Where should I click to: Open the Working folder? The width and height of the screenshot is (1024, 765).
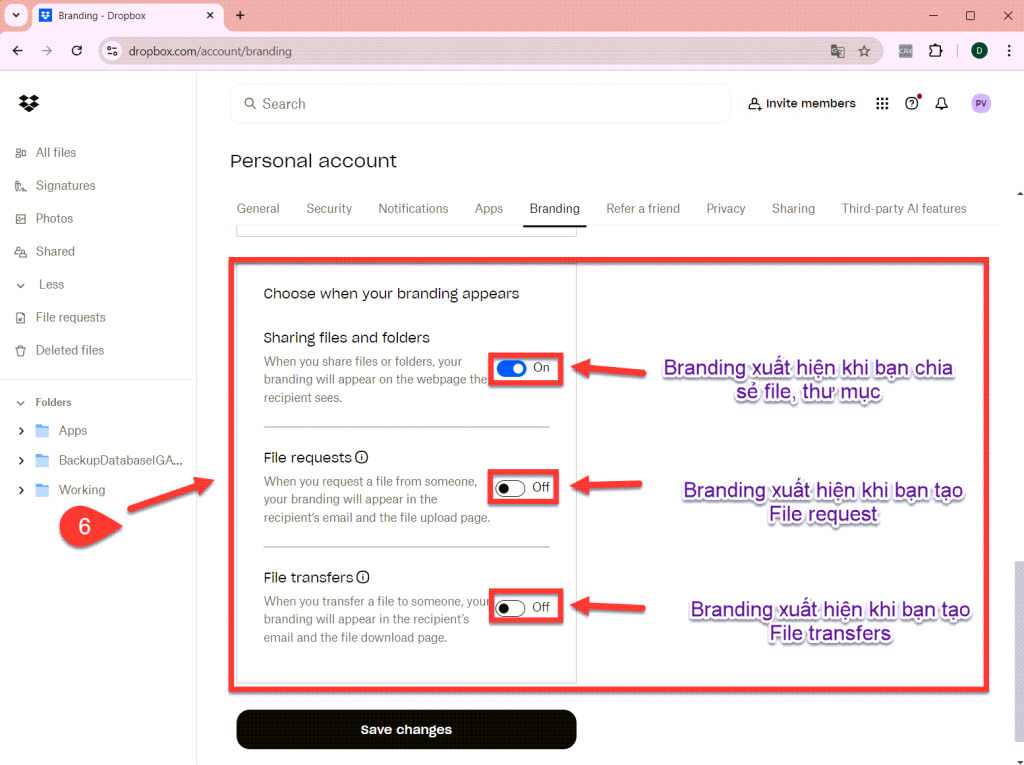coord(82,490)
